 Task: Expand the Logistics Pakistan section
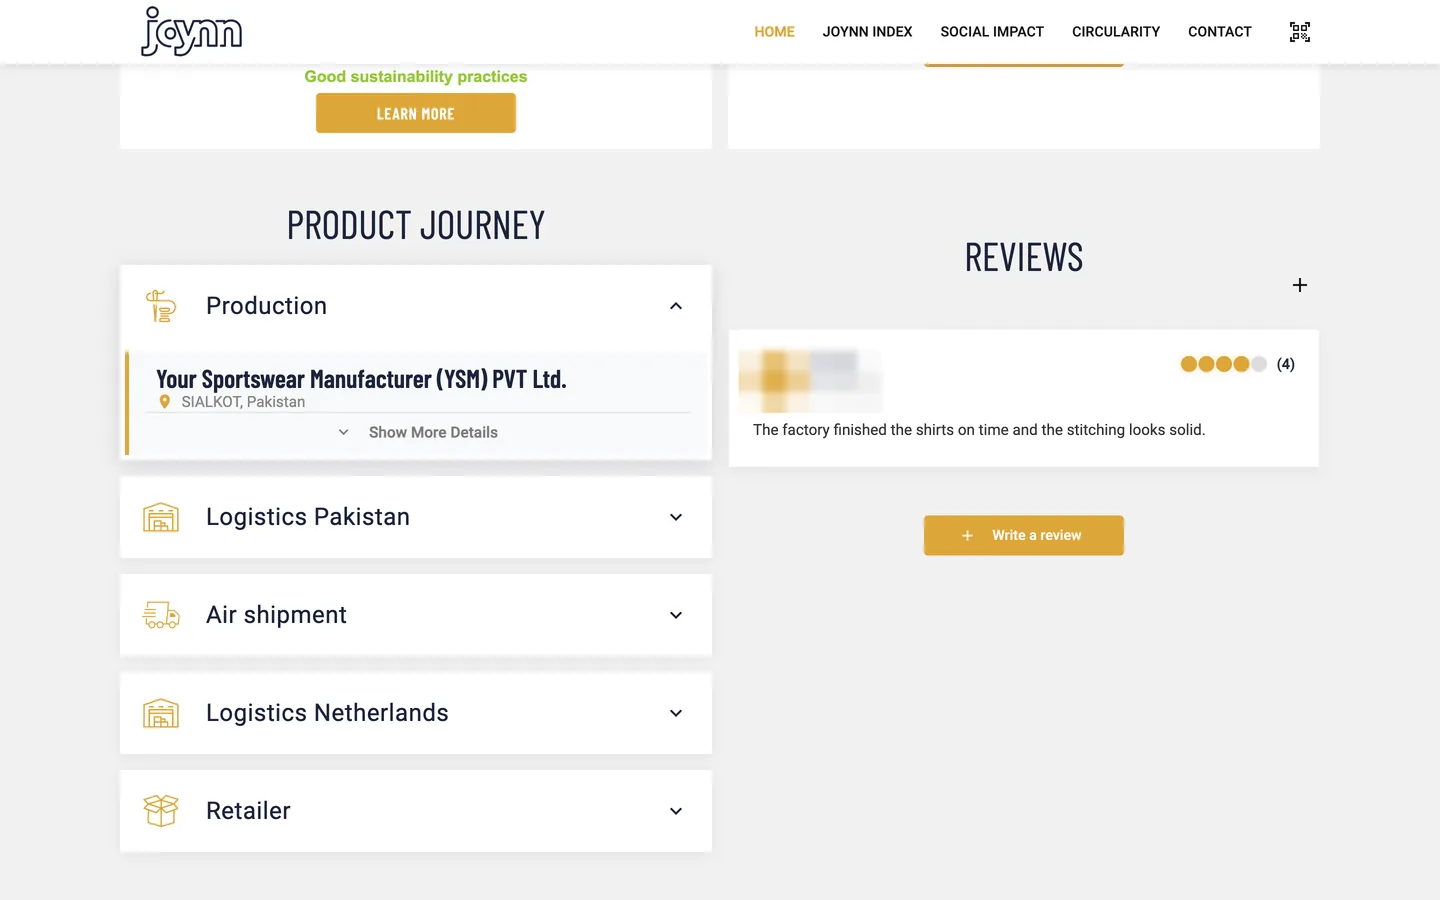(416, 517)
